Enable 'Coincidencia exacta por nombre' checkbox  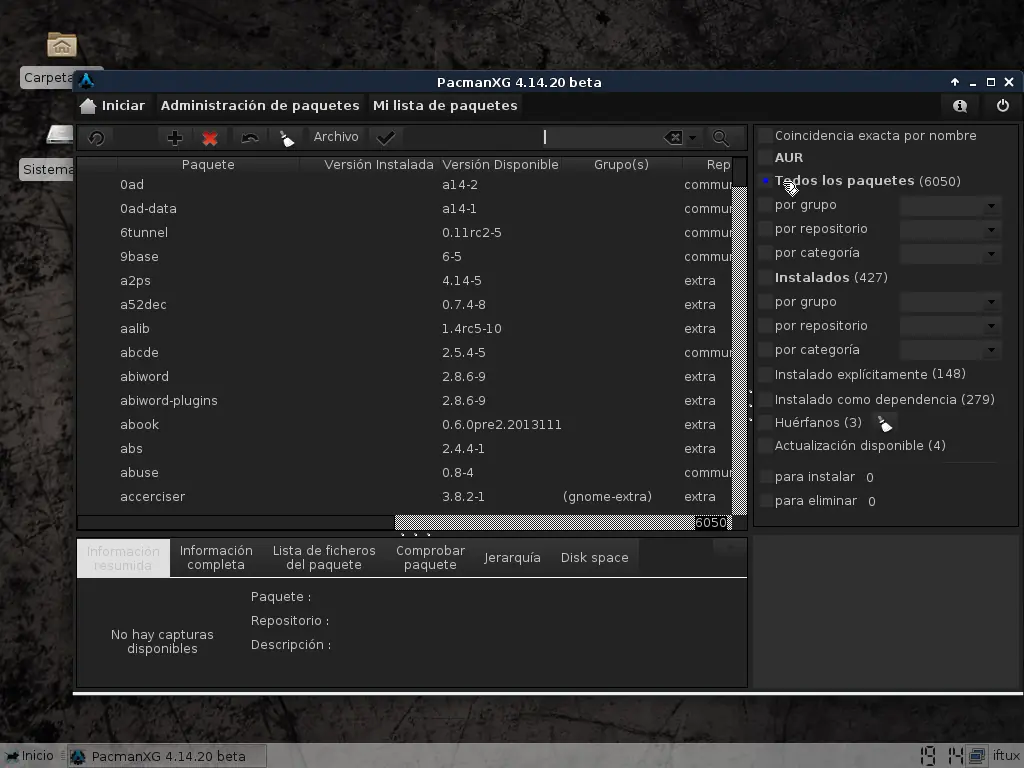(765, 136)
